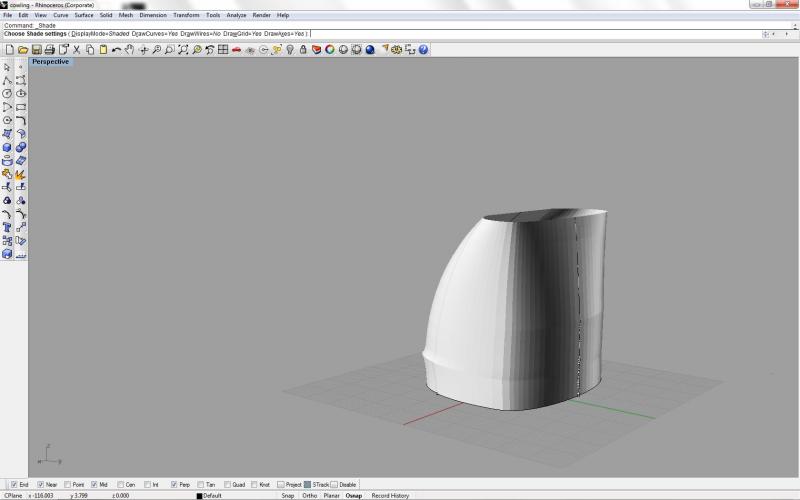Enable the Tan osnap checkbox
The height and width of the screenshot is (500, 800).
coord(201,484)
